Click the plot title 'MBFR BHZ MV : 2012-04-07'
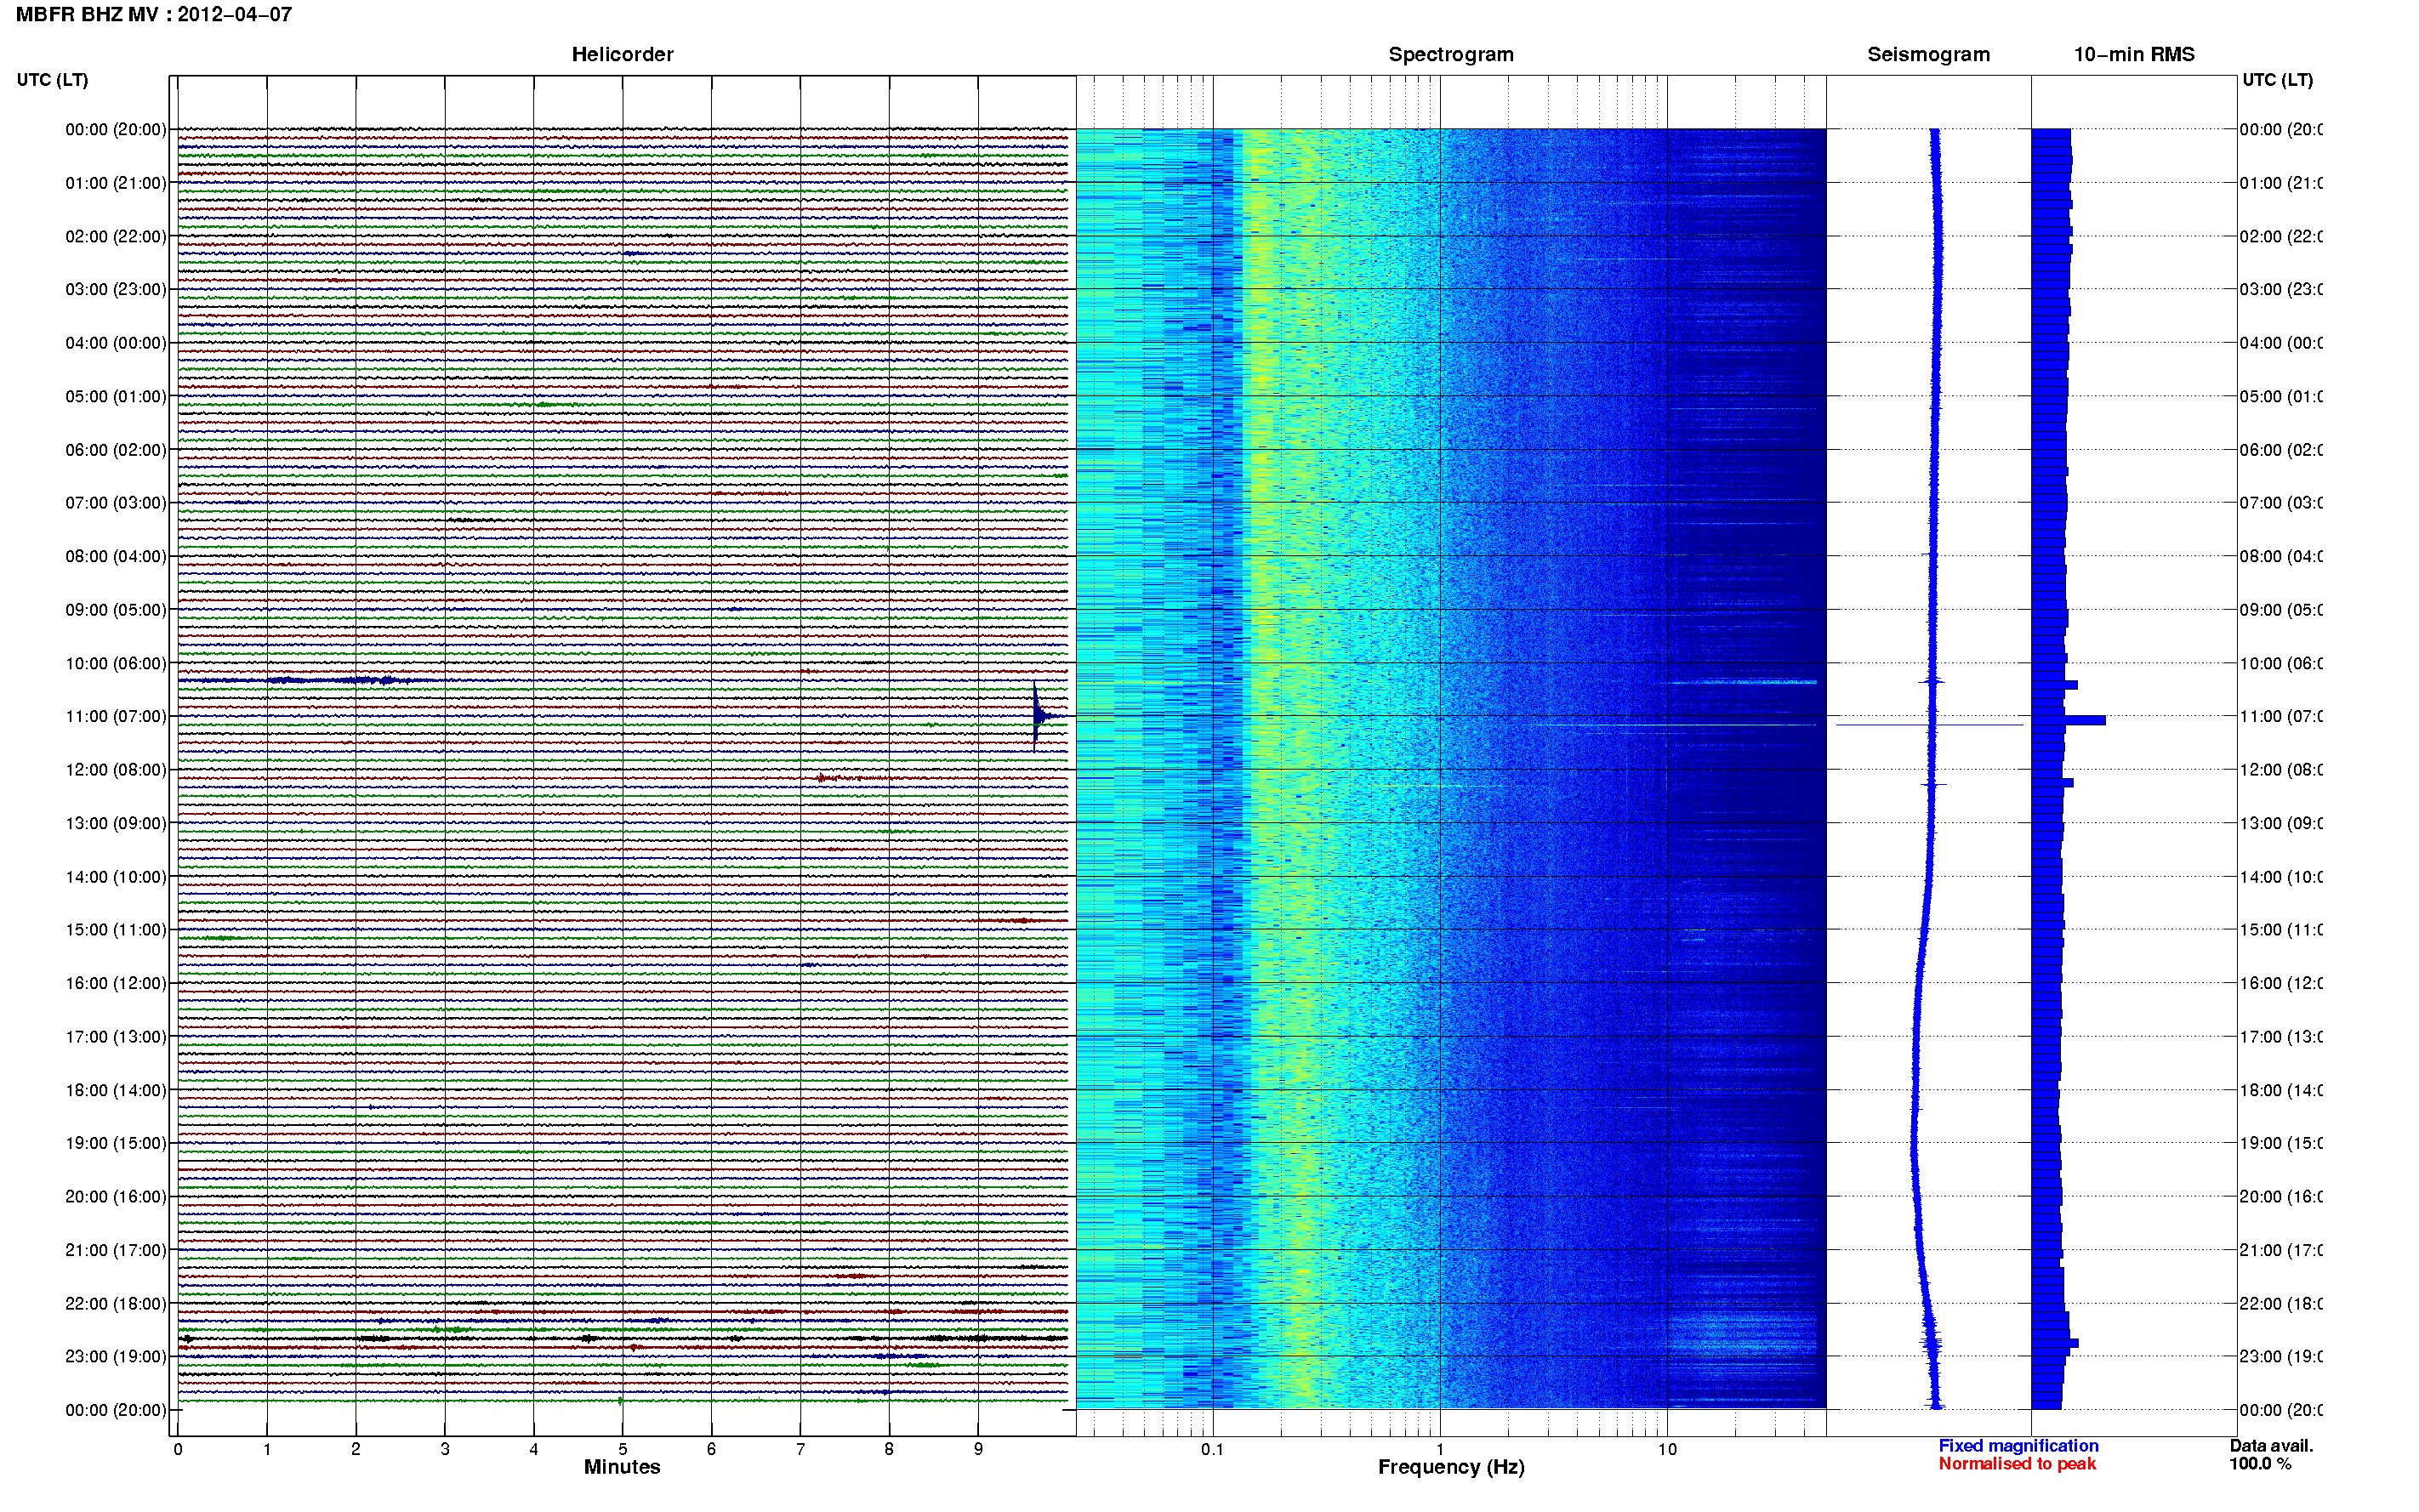 [x=154, y=14]
